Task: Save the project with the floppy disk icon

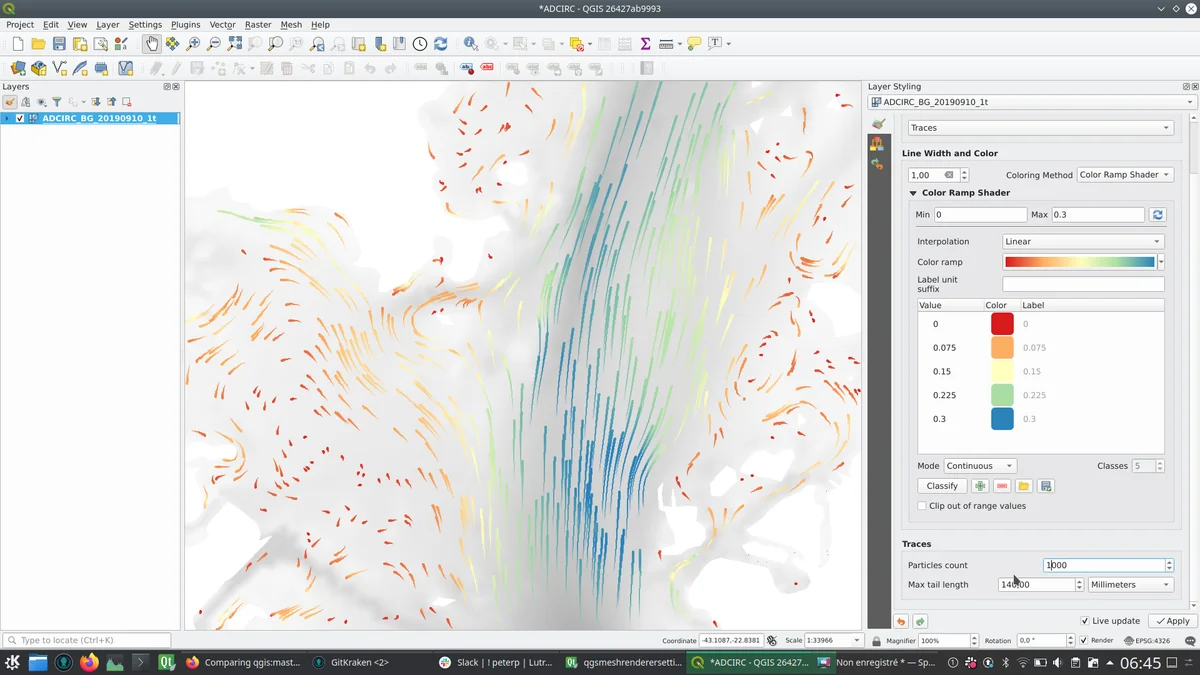Action: pos(59,44)
